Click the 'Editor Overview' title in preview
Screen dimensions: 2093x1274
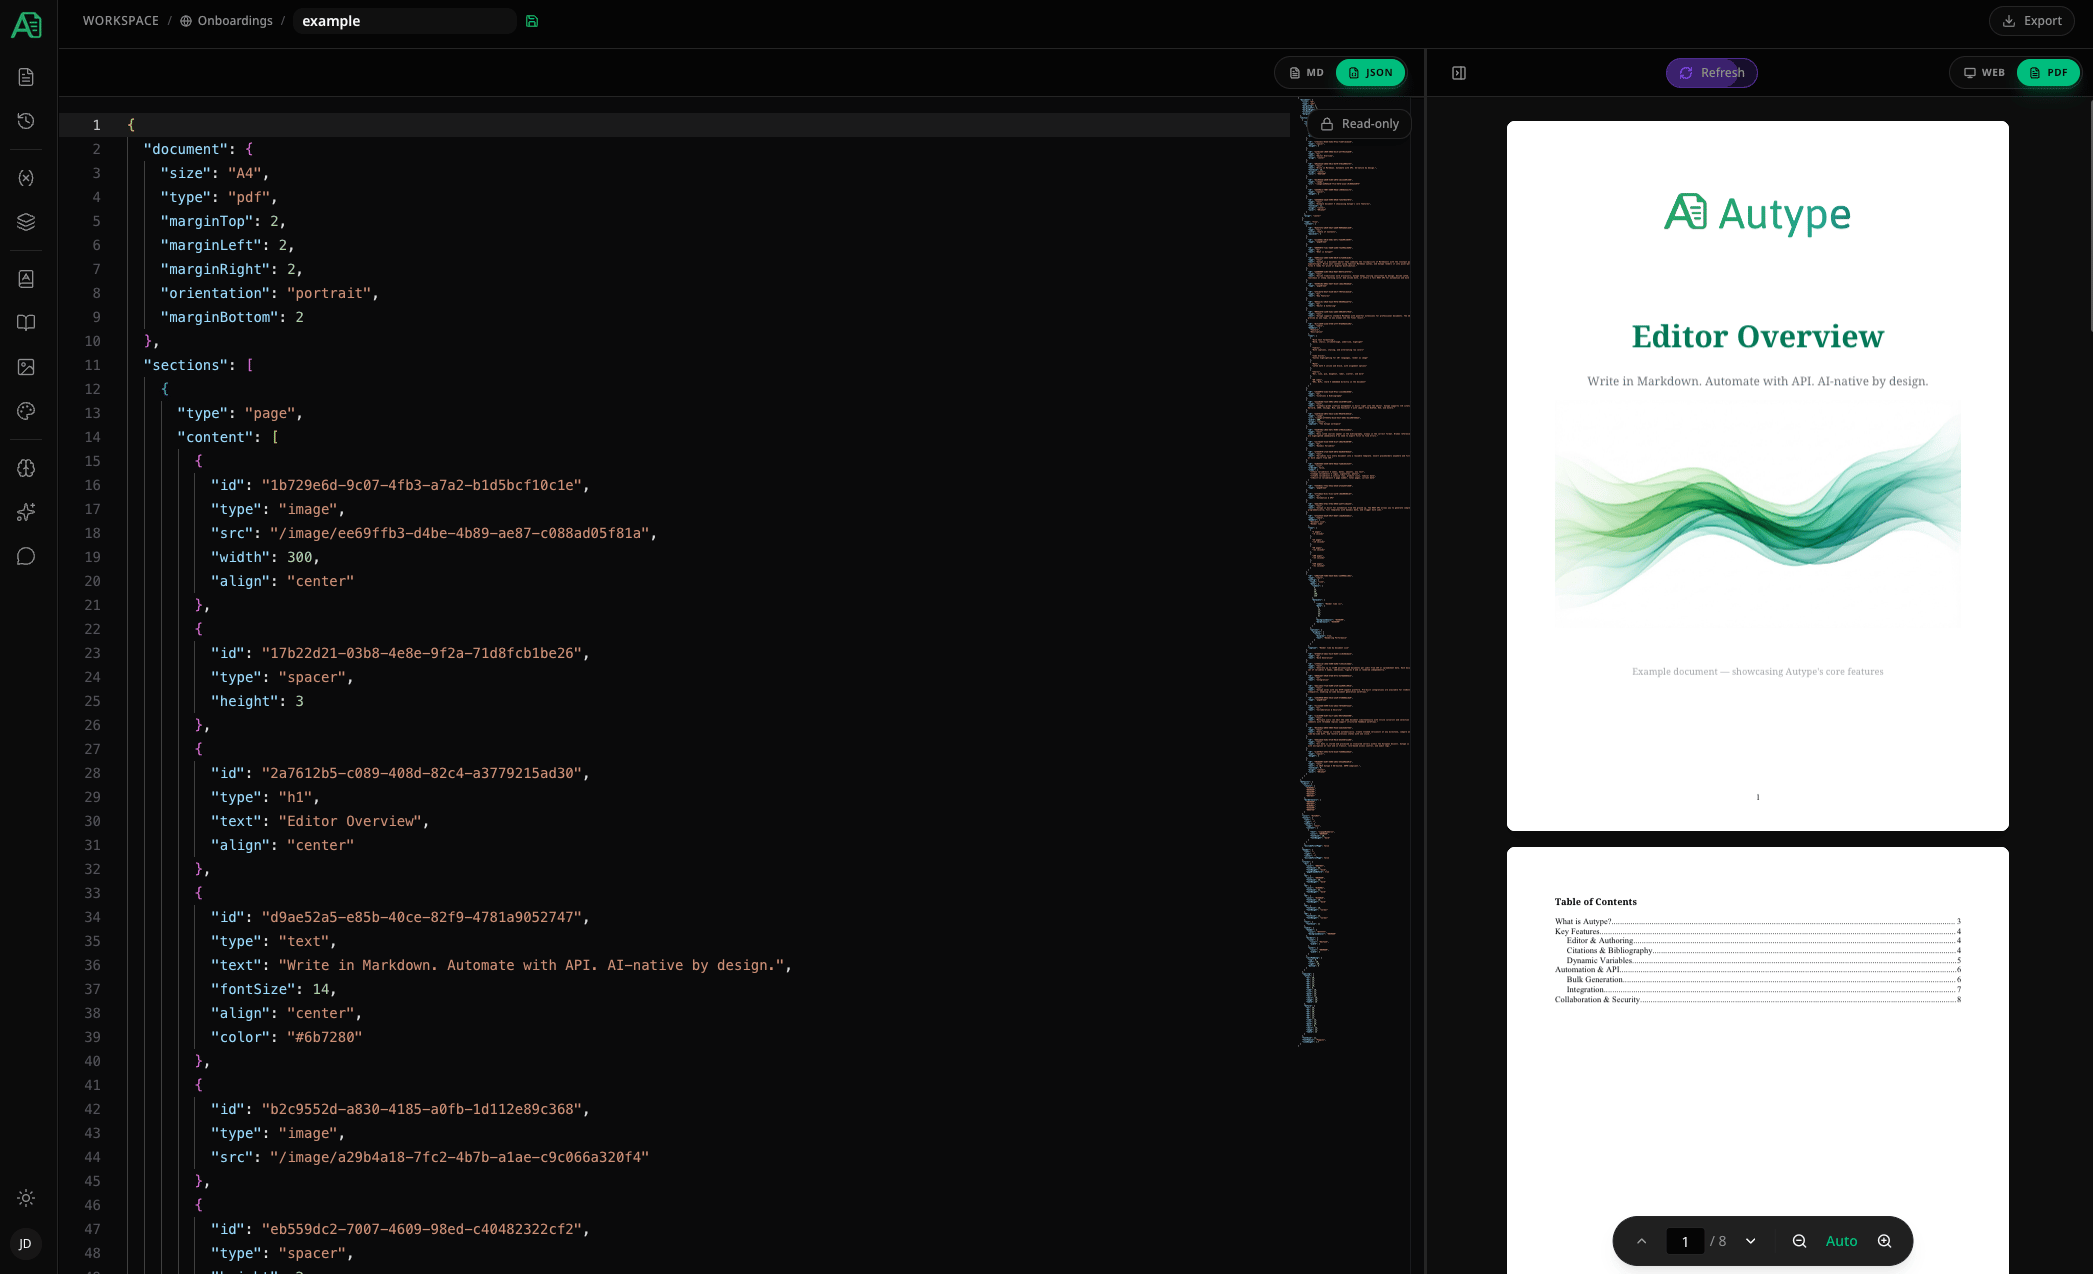pyautogui.click(x=1758, y=337)
